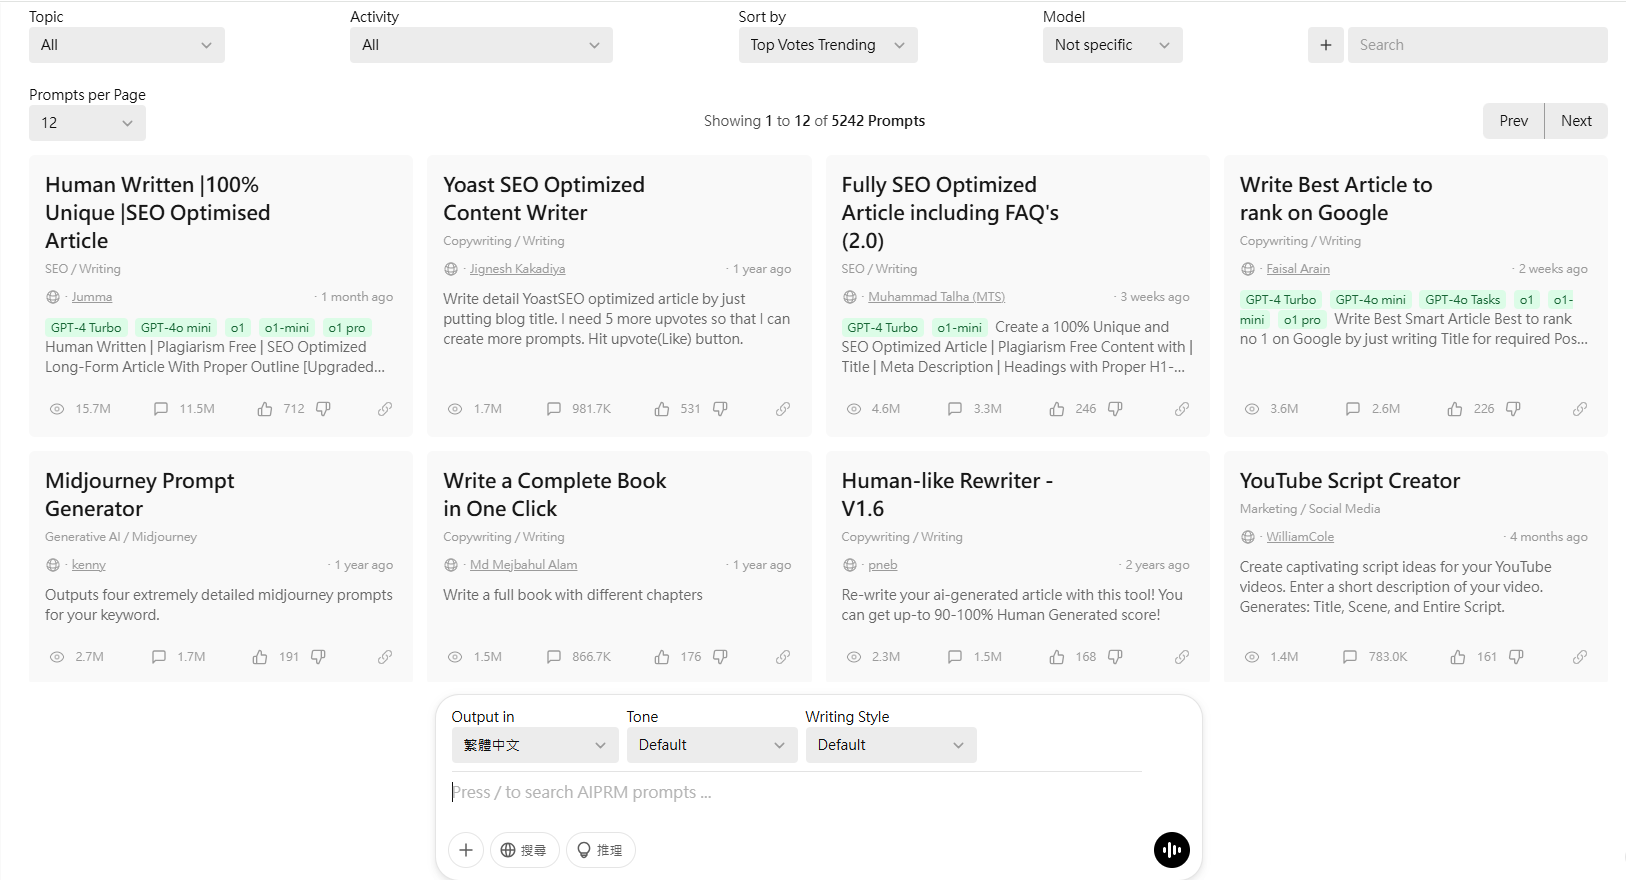Image resolution: width=1626 pixels, height=880 pixels.
Task: Open the Topic dropdown
Action: [126, 45]
